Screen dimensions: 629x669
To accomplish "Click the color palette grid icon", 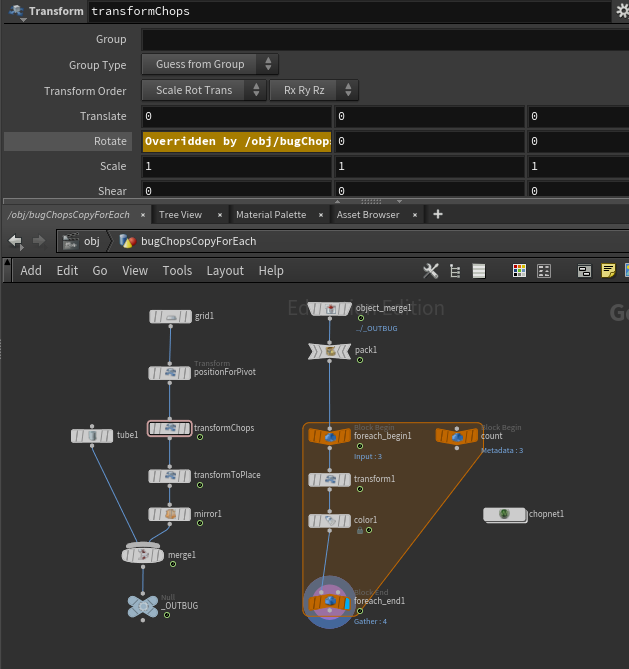I will tap(519, 271).
